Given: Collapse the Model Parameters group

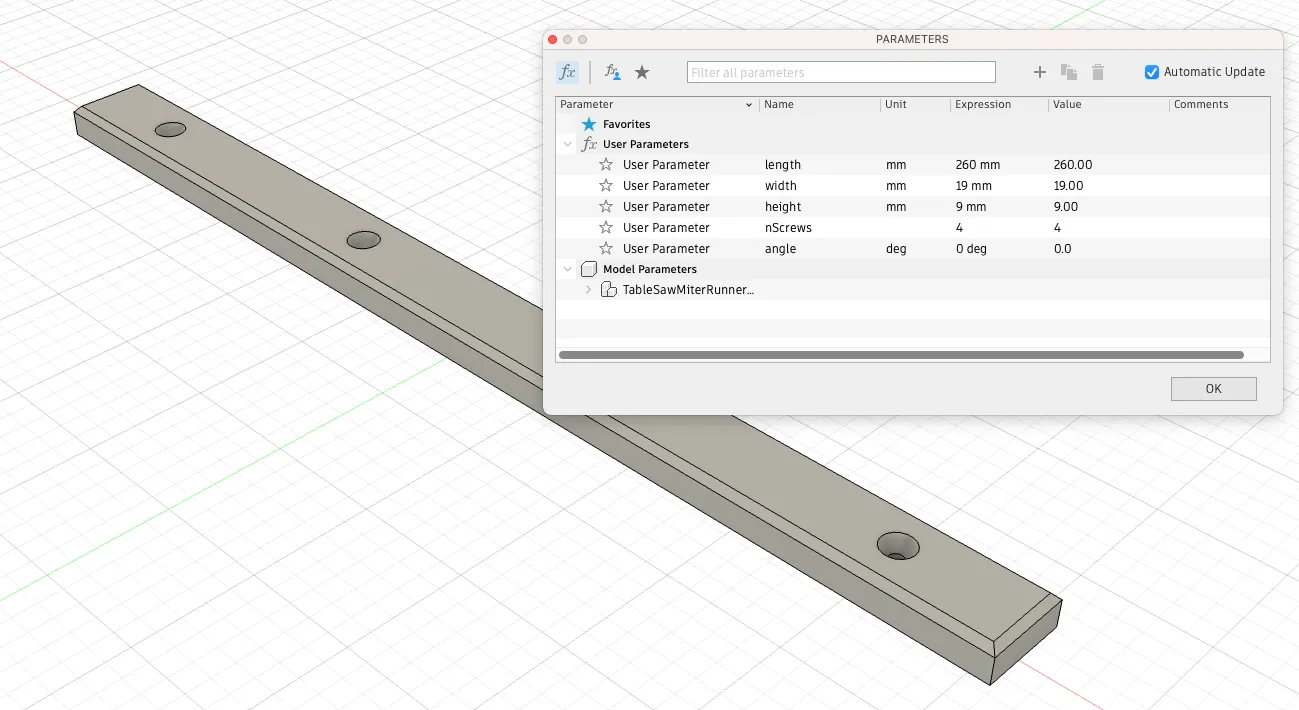Looking at the screenshot, I should coord(568,269).
